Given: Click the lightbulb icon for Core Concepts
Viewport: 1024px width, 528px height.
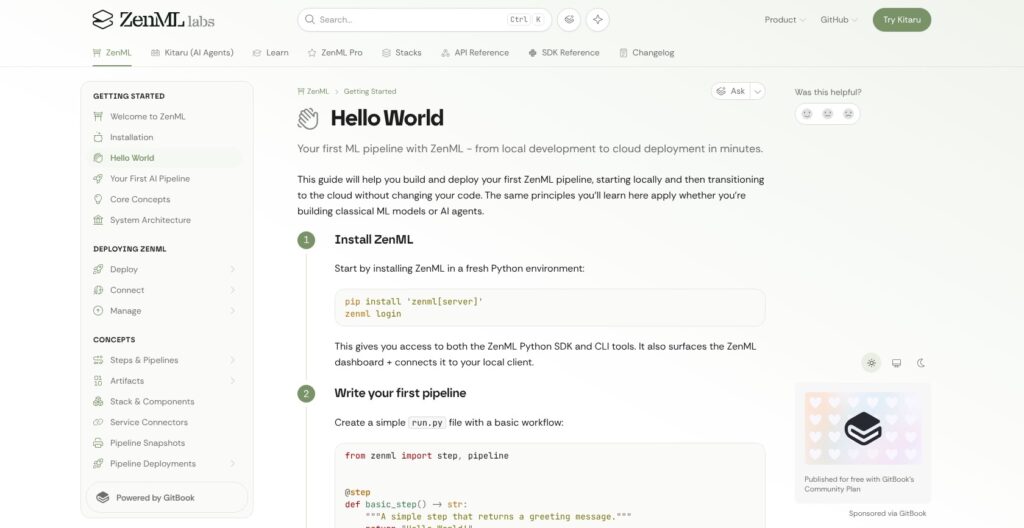Looking at the screenshot, I should 98,199.
